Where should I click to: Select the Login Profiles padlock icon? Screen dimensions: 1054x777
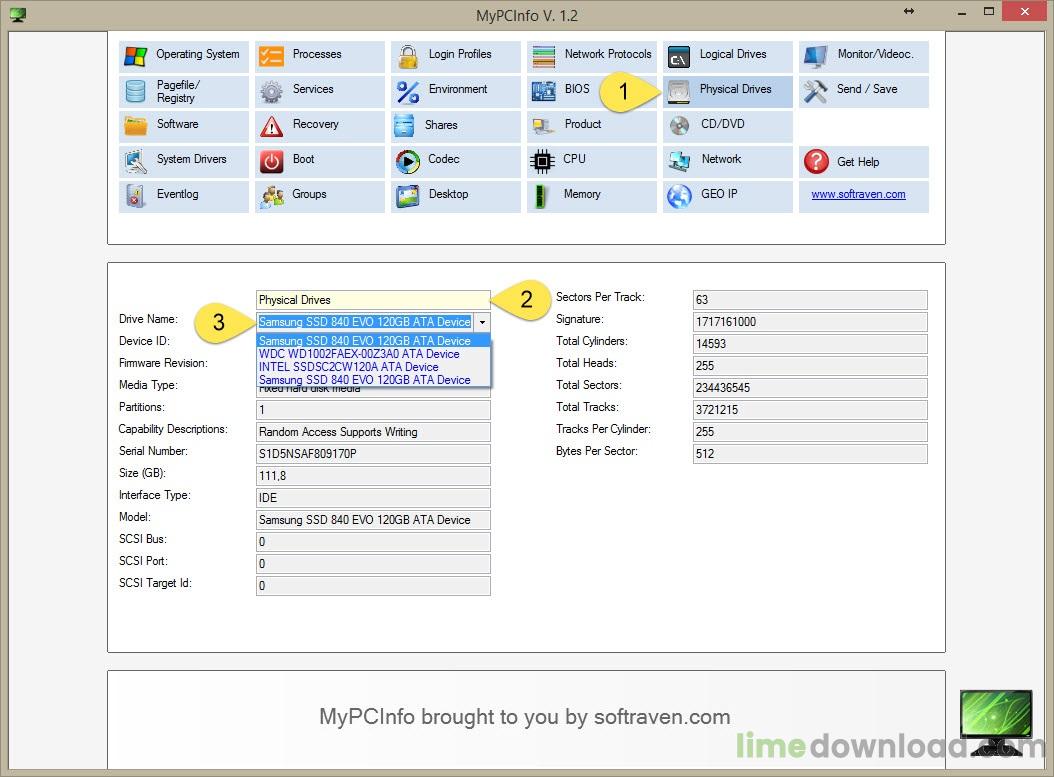[407, 56]
